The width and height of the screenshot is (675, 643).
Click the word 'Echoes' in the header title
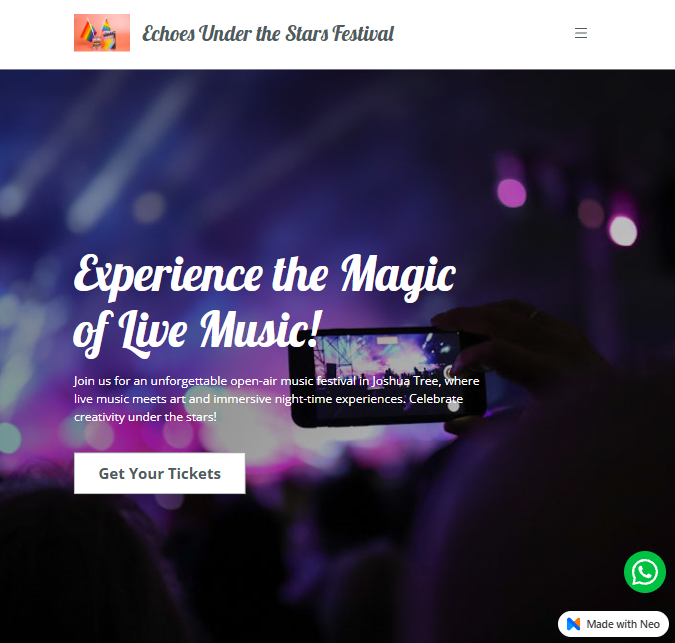169,34
